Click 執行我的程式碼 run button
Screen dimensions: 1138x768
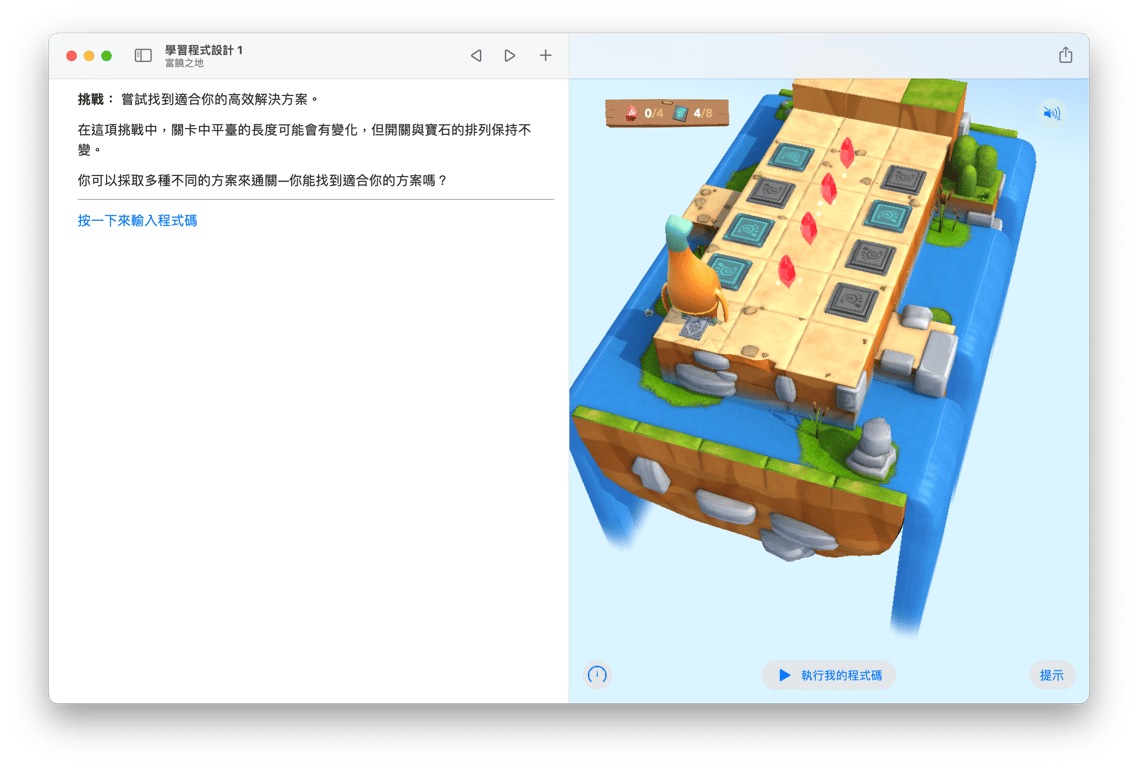tap(829, 675)
